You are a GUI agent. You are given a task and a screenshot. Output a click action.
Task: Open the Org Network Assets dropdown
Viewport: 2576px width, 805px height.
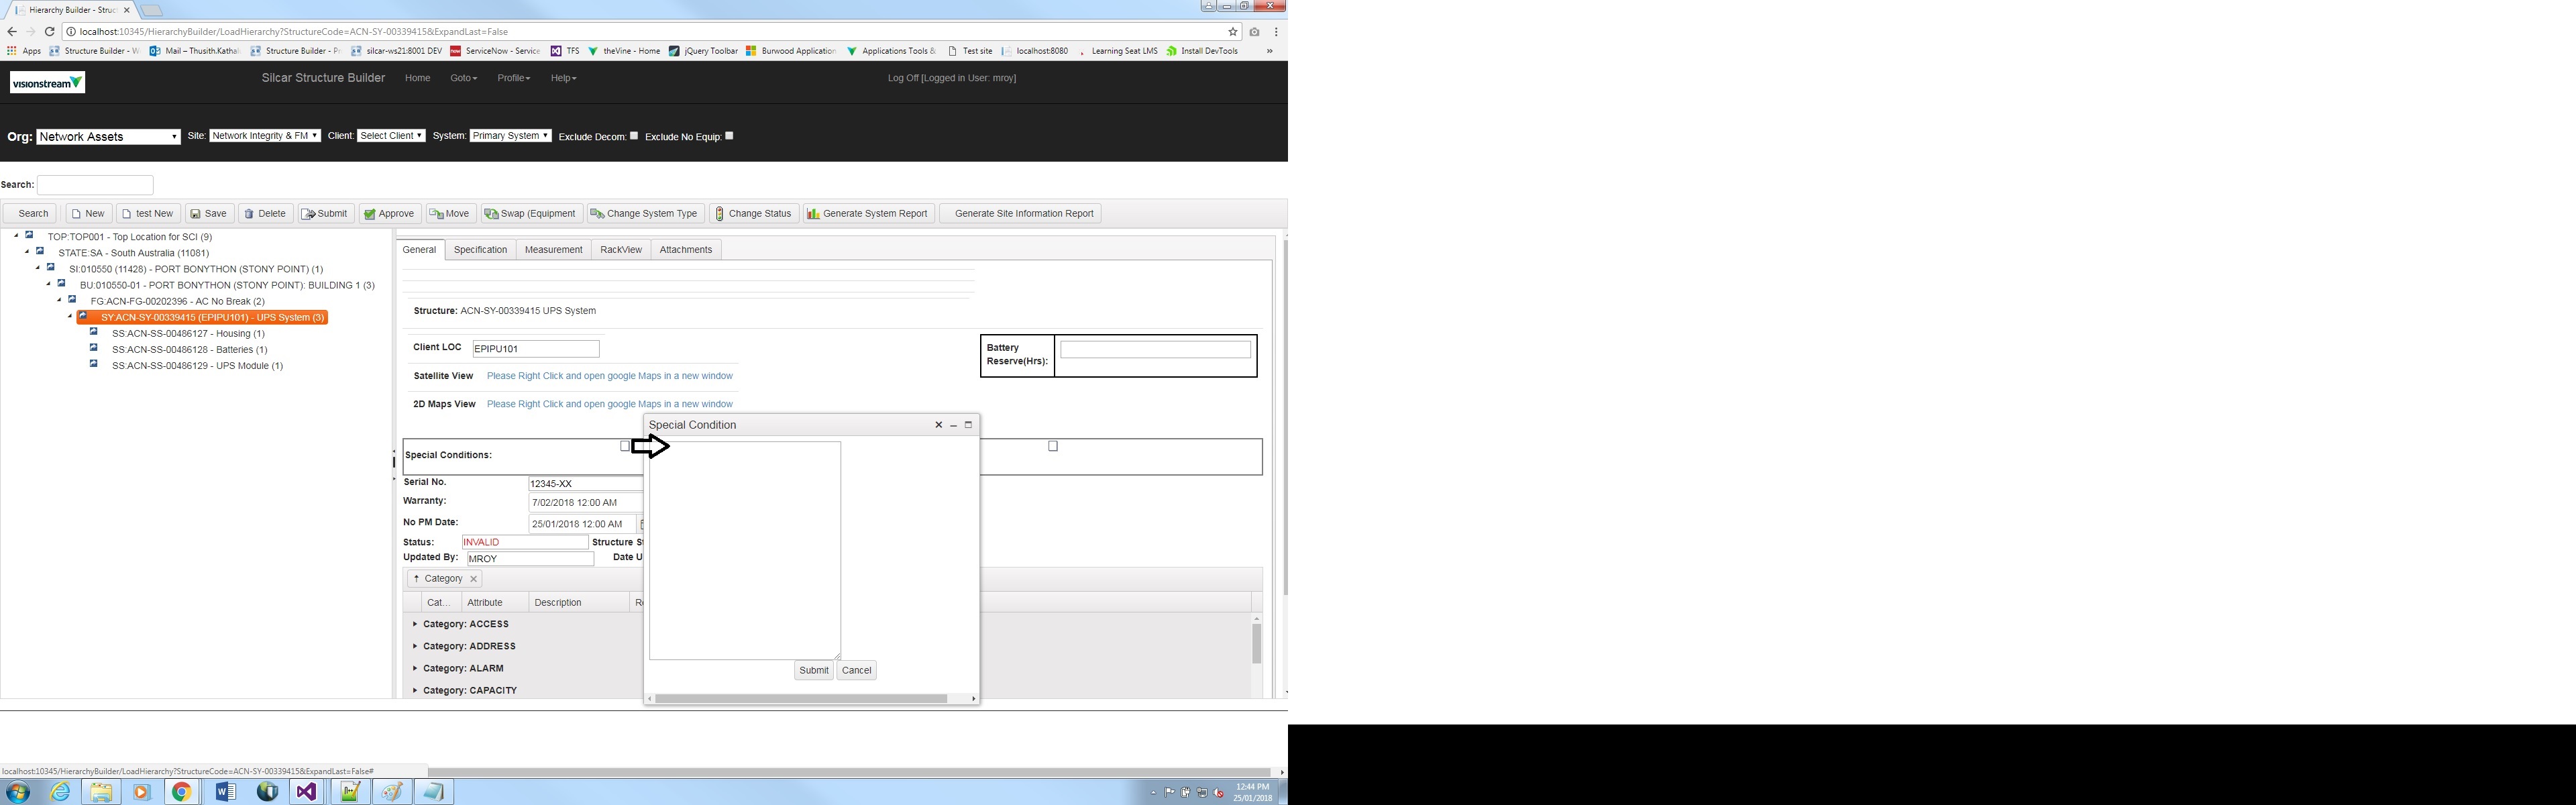click(x=108, y=136)
